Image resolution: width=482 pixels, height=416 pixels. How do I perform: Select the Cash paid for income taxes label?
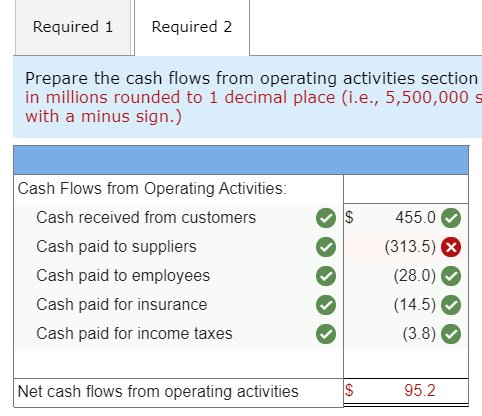coord(134,334)
